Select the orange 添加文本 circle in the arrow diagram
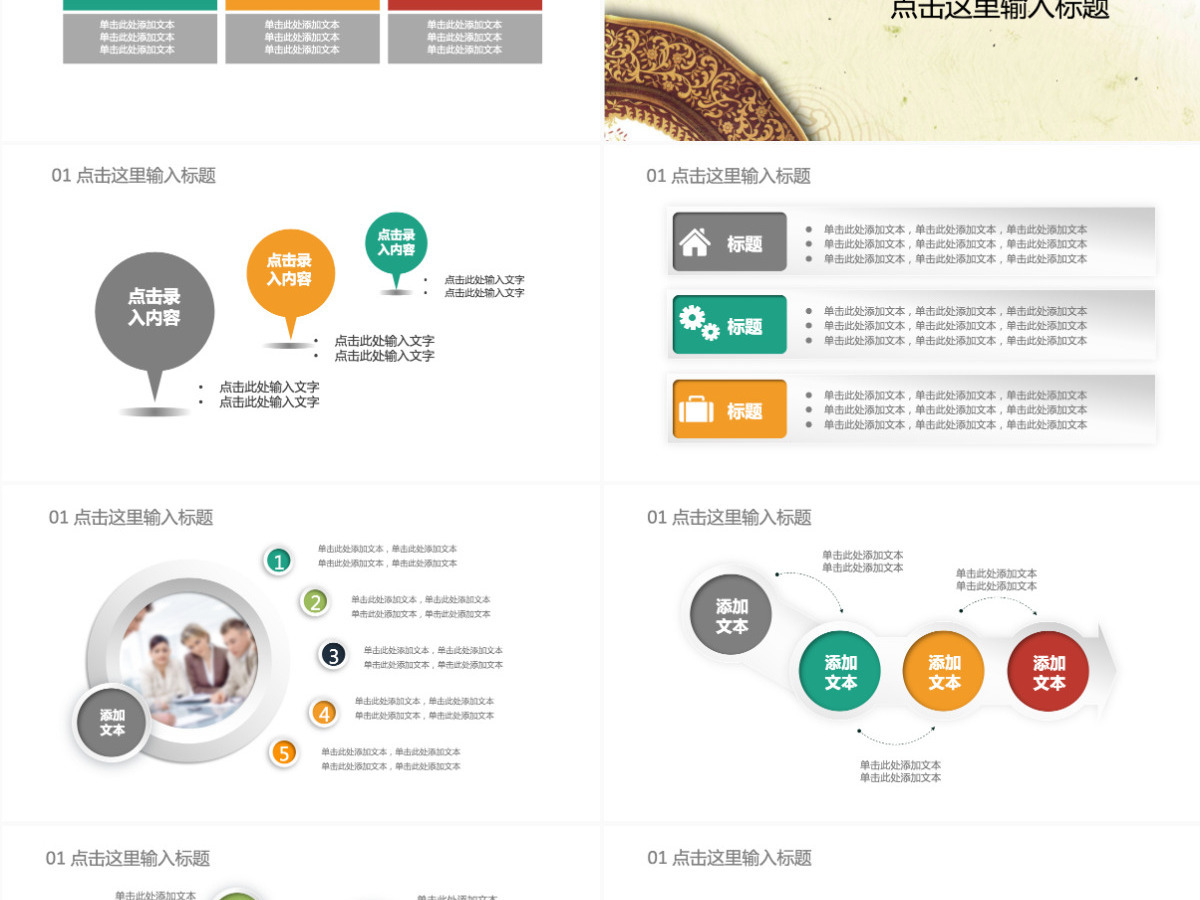This screenshot has width=1200, height=900. 944,672
